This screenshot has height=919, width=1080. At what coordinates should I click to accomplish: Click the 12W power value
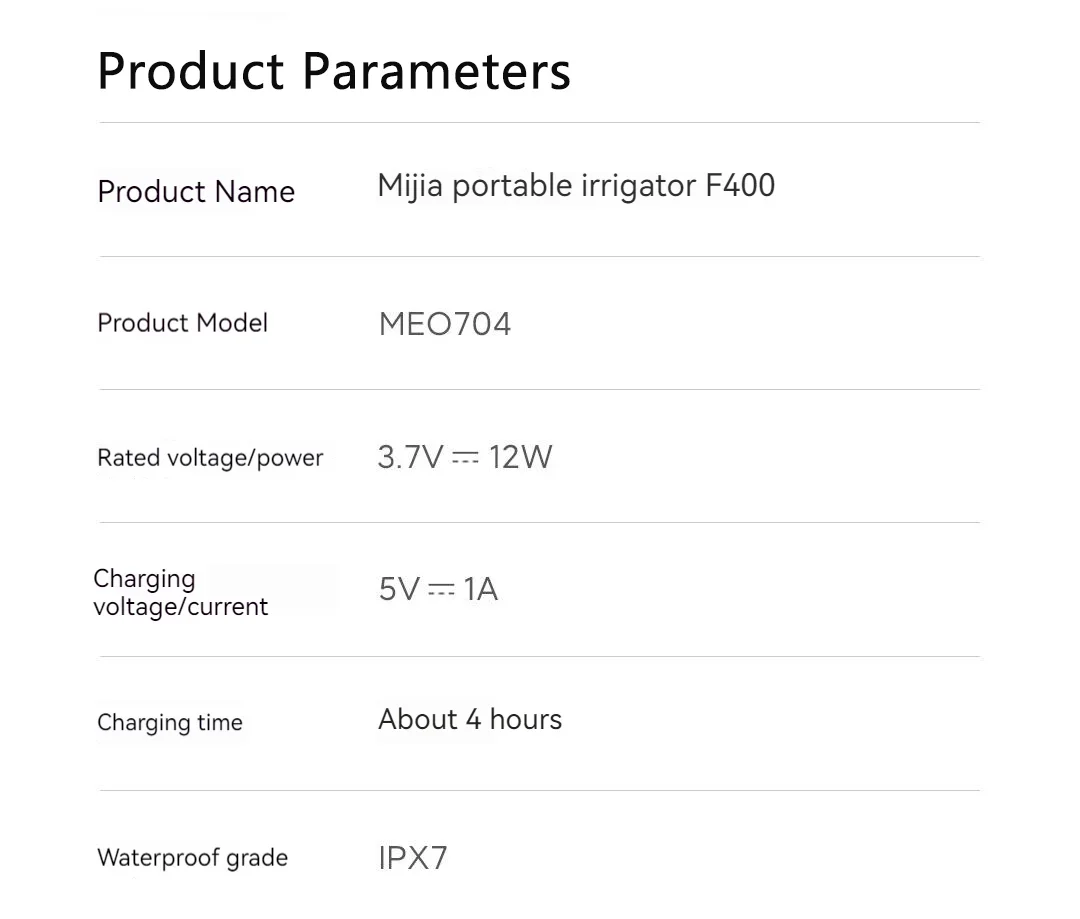click(521, 458)
